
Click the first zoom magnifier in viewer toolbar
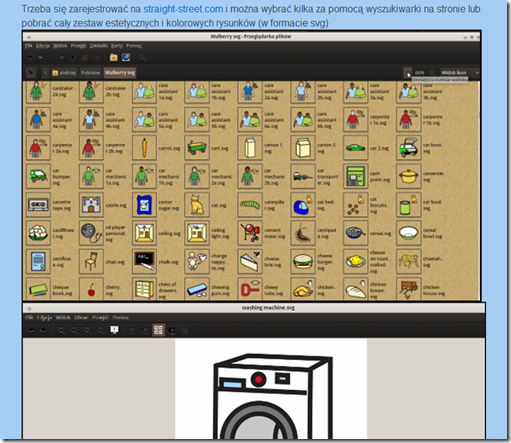coord(62,330)
